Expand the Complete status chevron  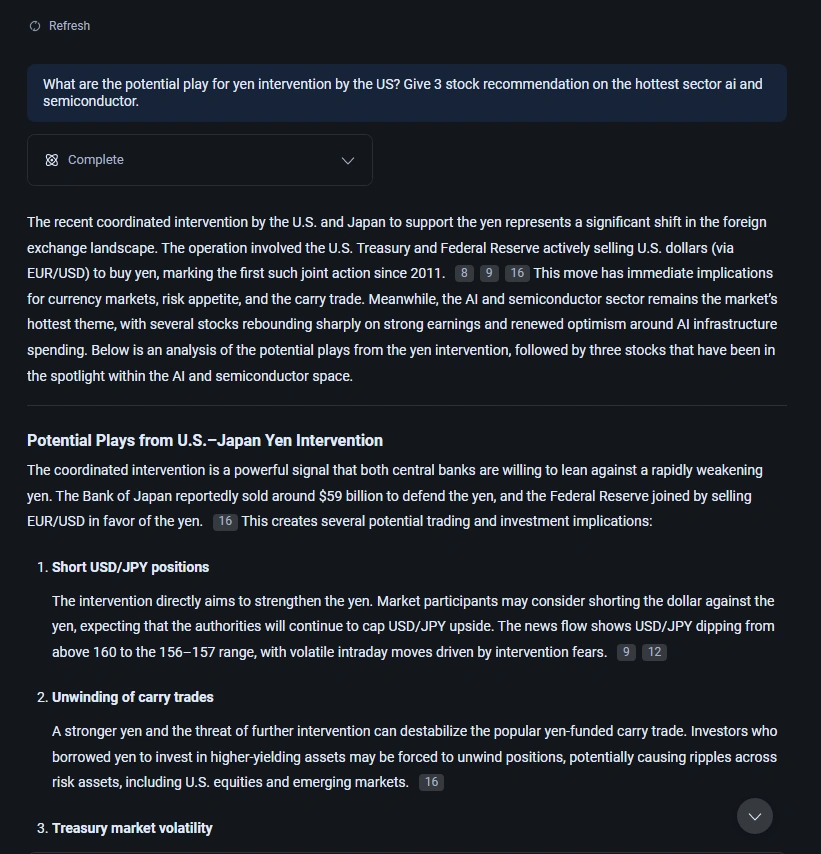click(348, 161)
